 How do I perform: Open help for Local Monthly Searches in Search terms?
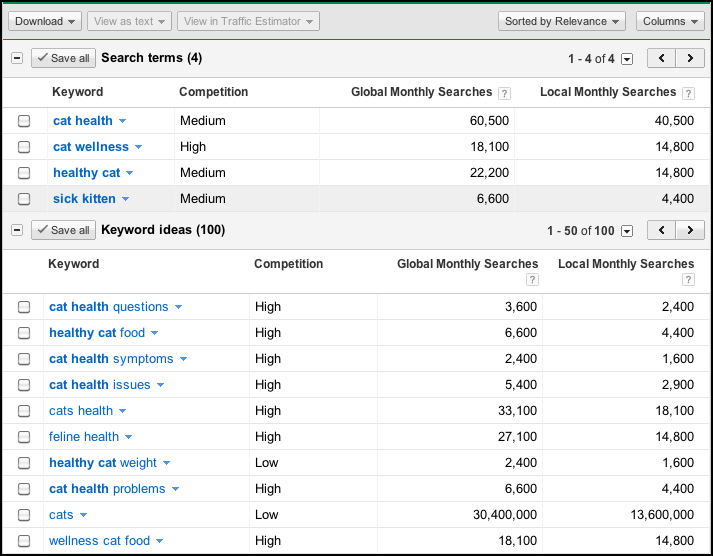tap(688, 93)
